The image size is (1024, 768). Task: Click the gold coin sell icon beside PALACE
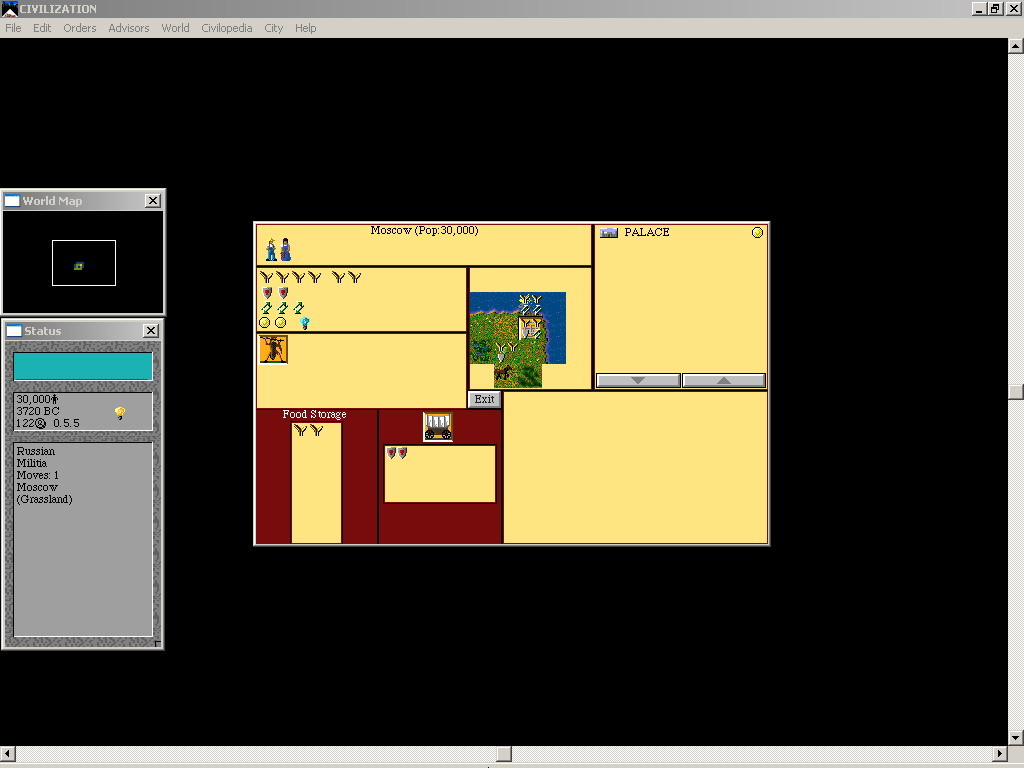tap(757, 232)
